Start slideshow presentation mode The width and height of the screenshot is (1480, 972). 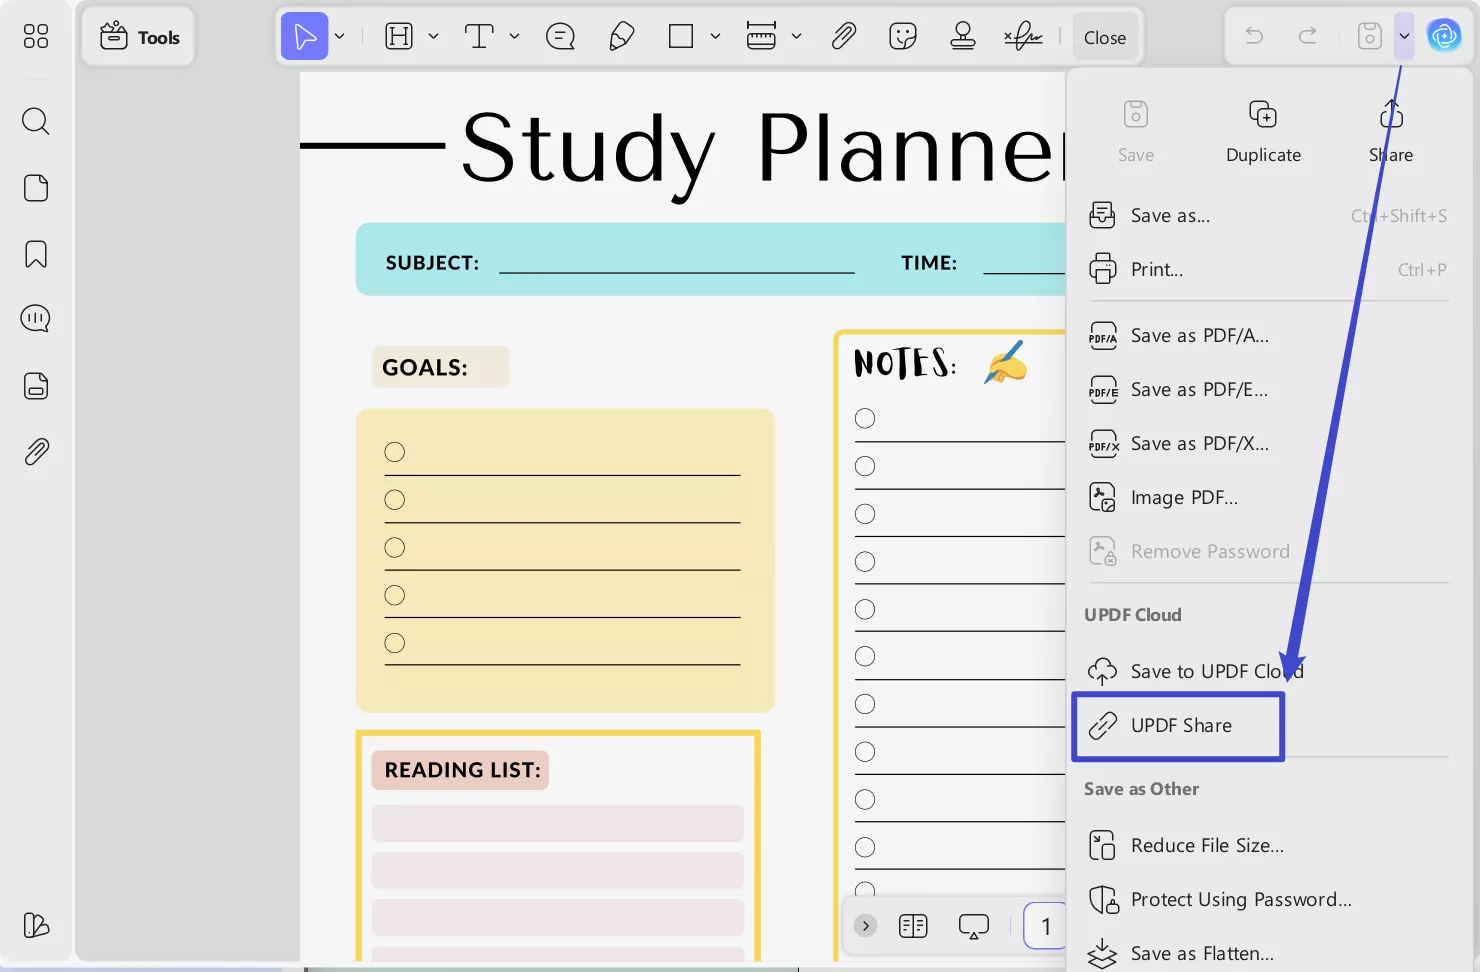click(x=973, y=926)
